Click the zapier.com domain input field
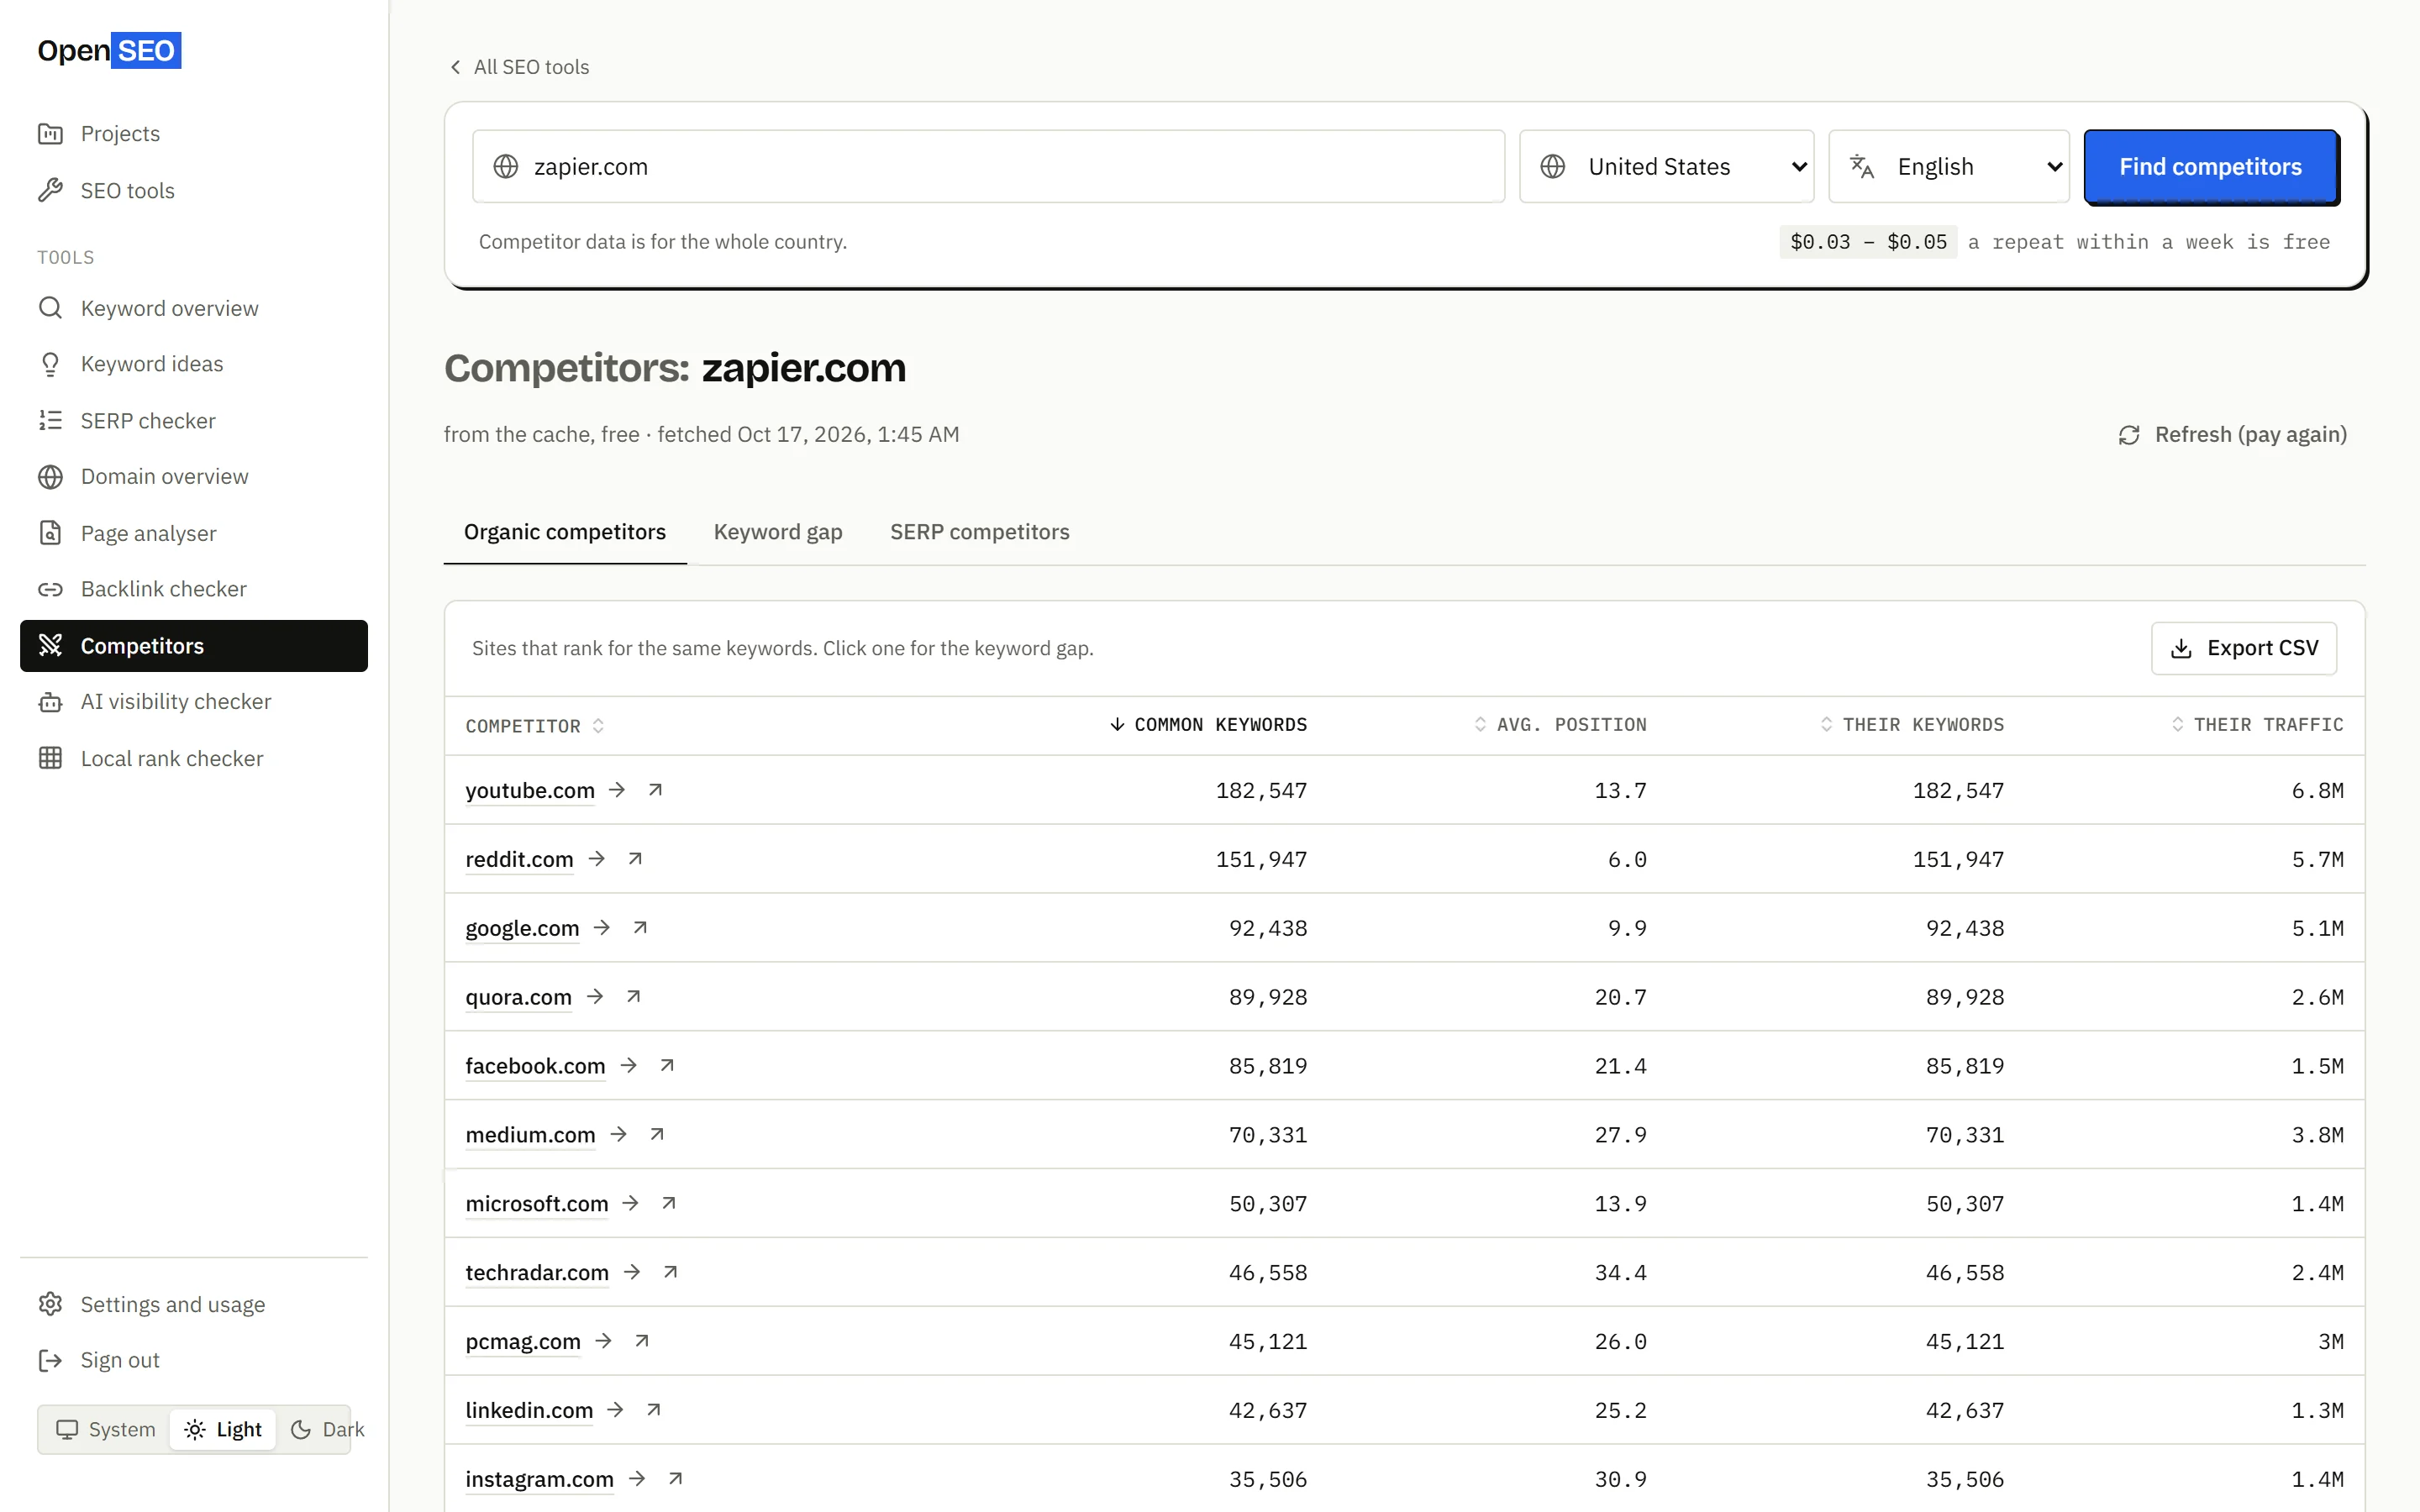 tap(988, 166)
